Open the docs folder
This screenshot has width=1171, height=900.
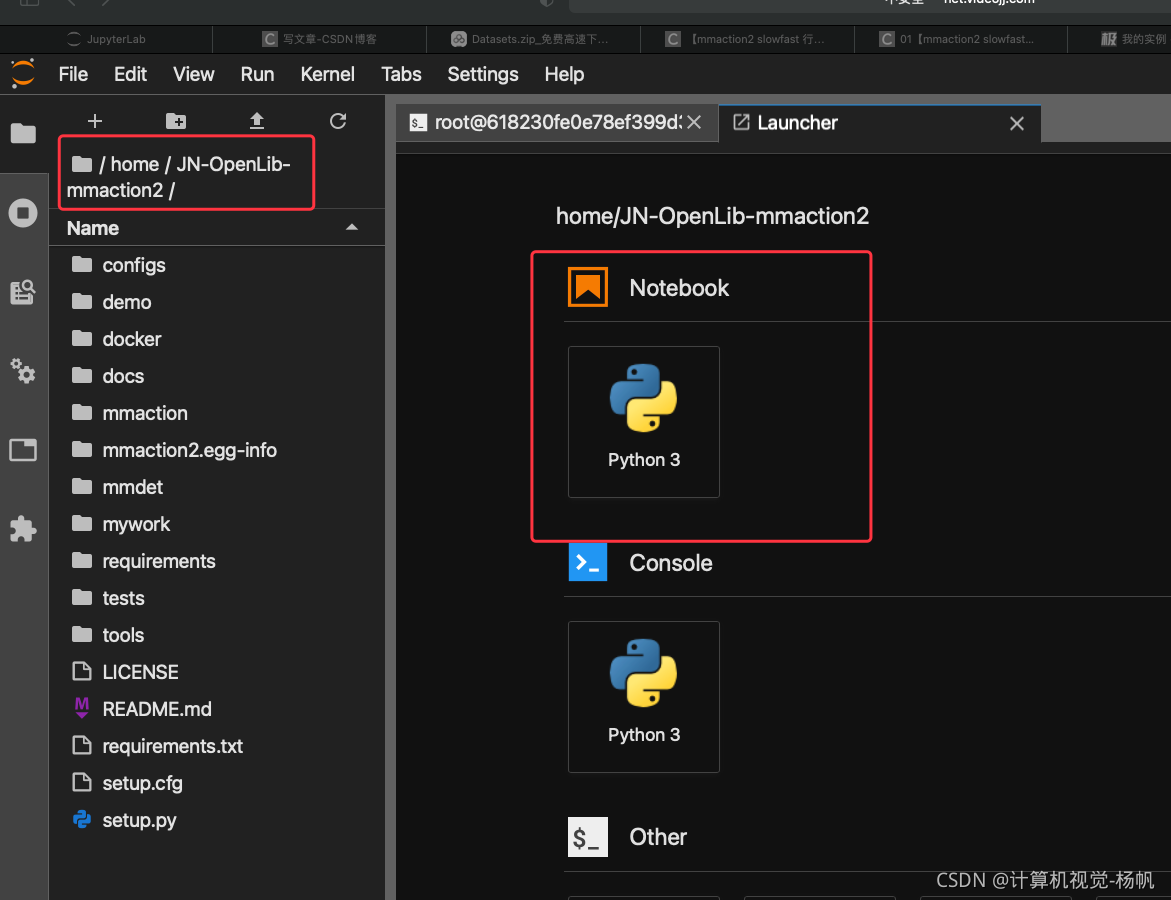tap(217, 376)
